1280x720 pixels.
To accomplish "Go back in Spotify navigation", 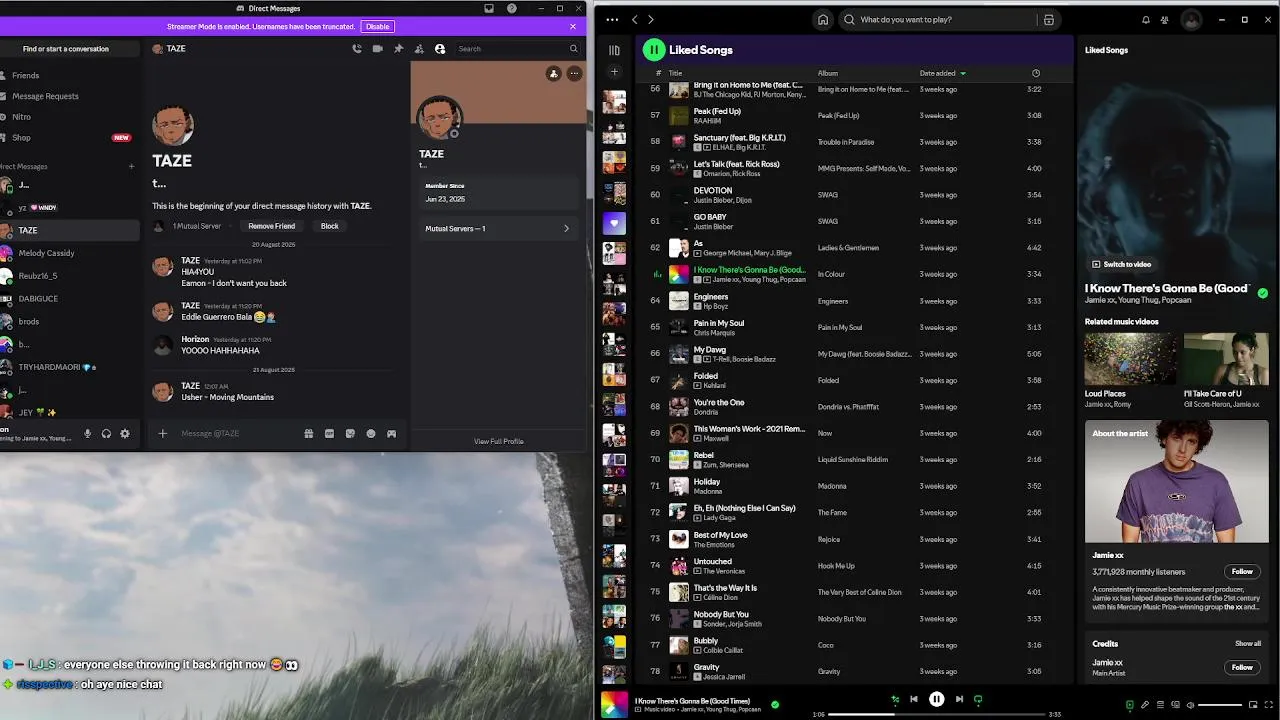I will coord(634,19).
